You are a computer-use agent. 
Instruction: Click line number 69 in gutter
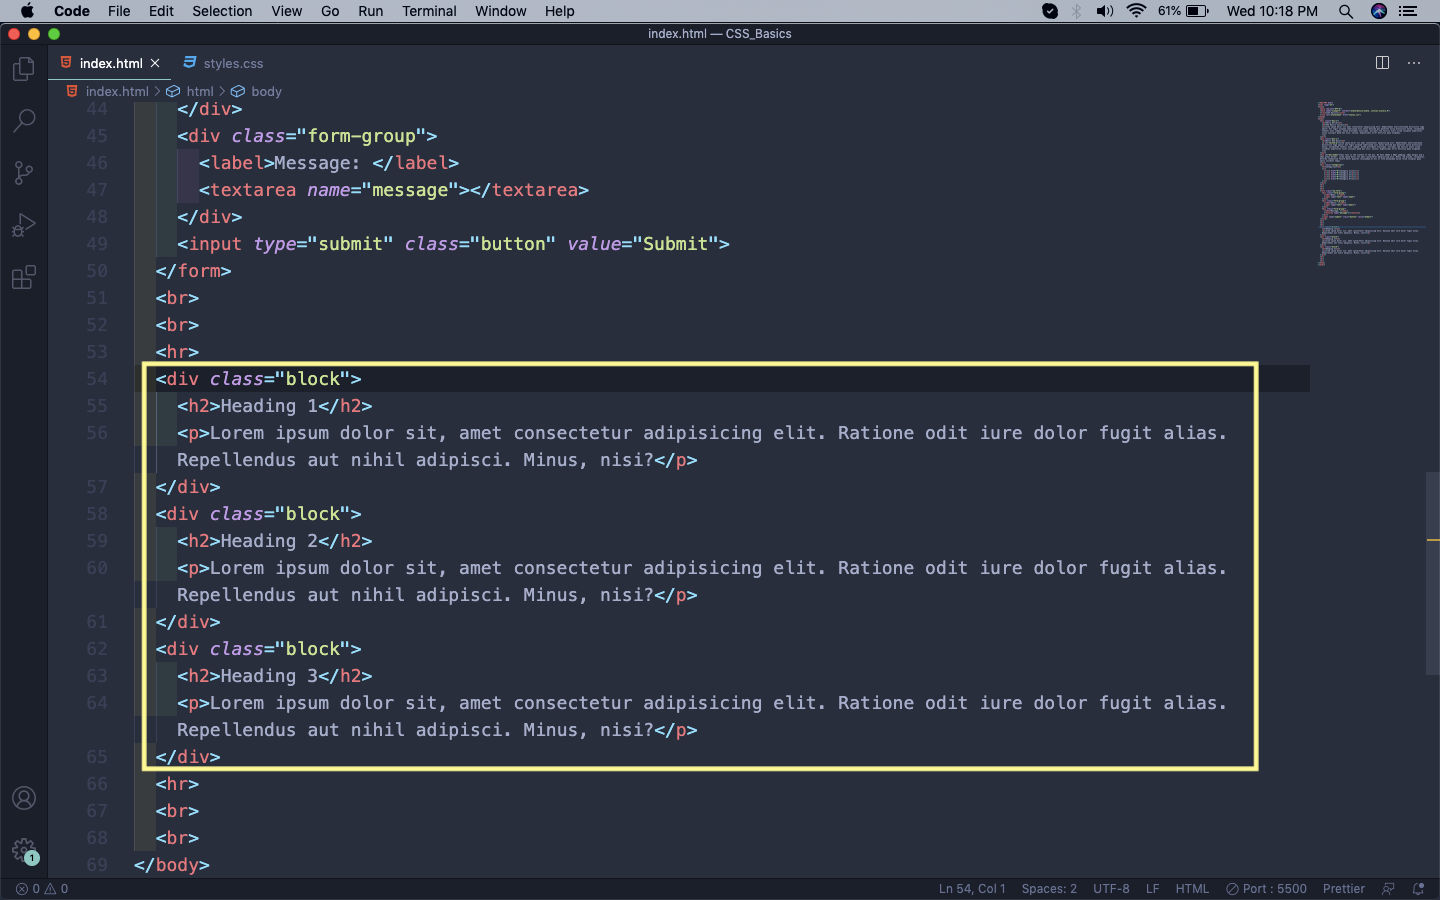coord(97,865)
